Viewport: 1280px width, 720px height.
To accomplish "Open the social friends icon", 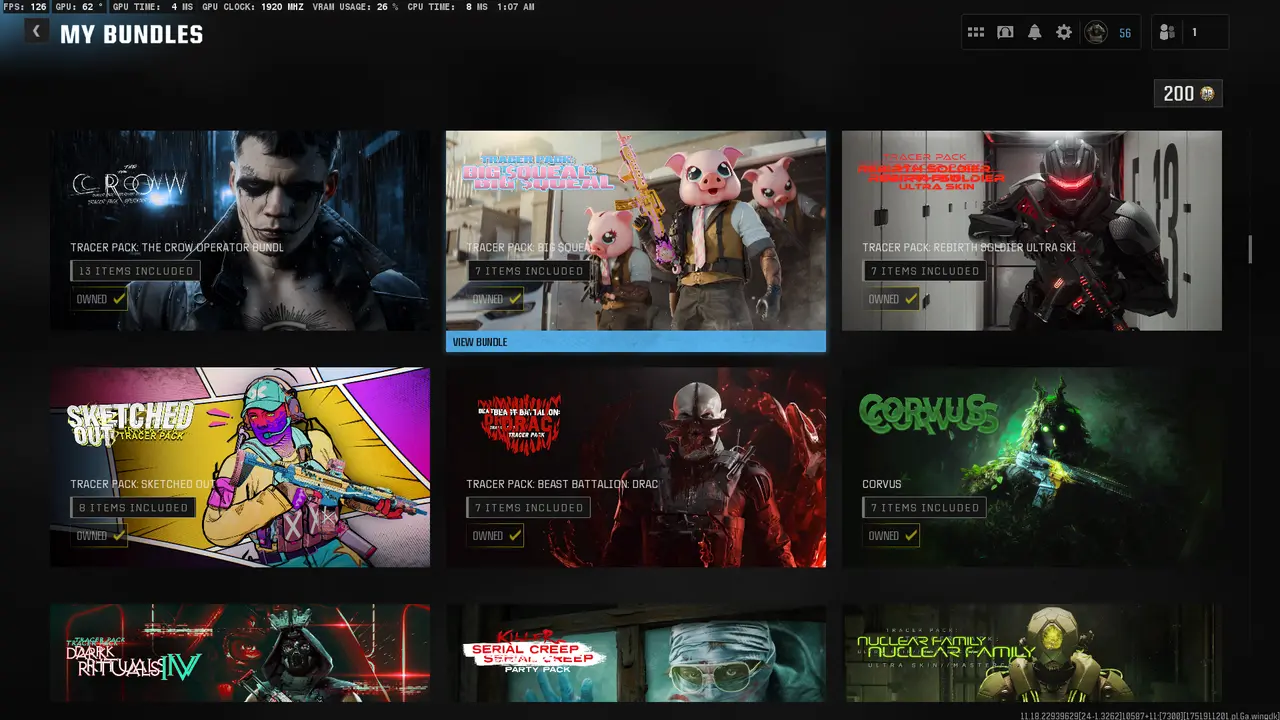I will [x=1167, y=33].
